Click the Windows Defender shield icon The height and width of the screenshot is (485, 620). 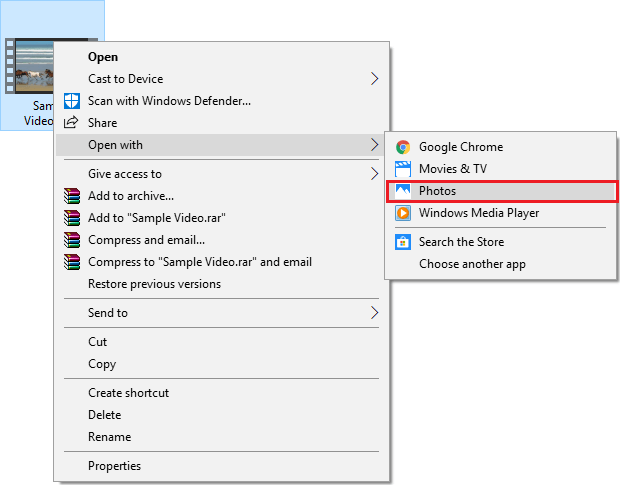pos(72,101)
